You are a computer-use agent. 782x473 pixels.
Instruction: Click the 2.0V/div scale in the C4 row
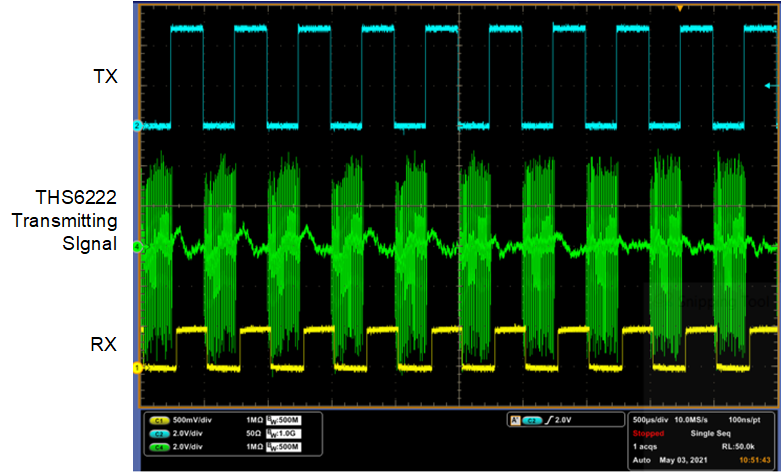click(188, 447)
